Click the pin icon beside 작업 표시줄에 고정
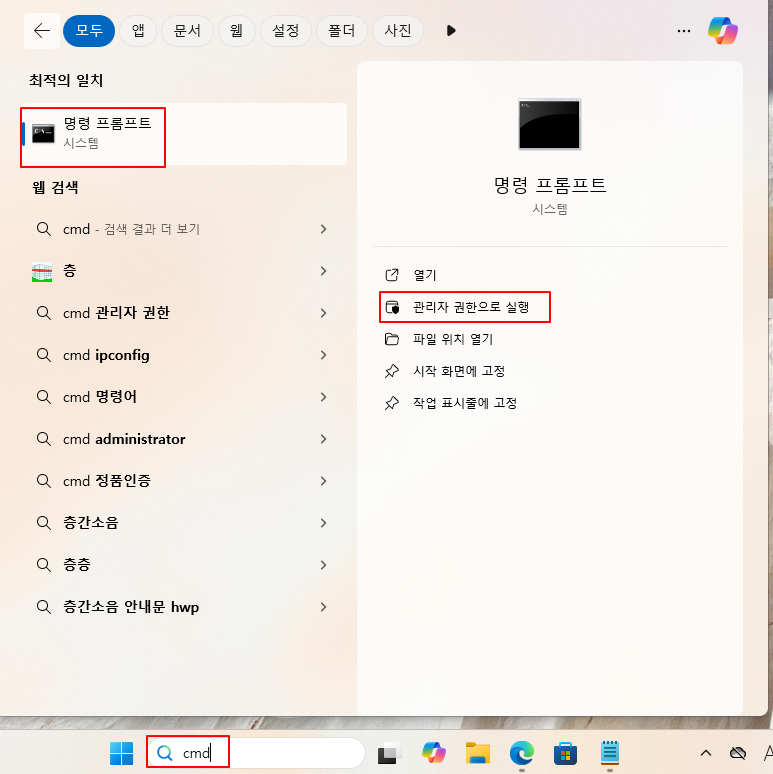Viewport: 773px width, 774px height. click(x=392, y=403)
